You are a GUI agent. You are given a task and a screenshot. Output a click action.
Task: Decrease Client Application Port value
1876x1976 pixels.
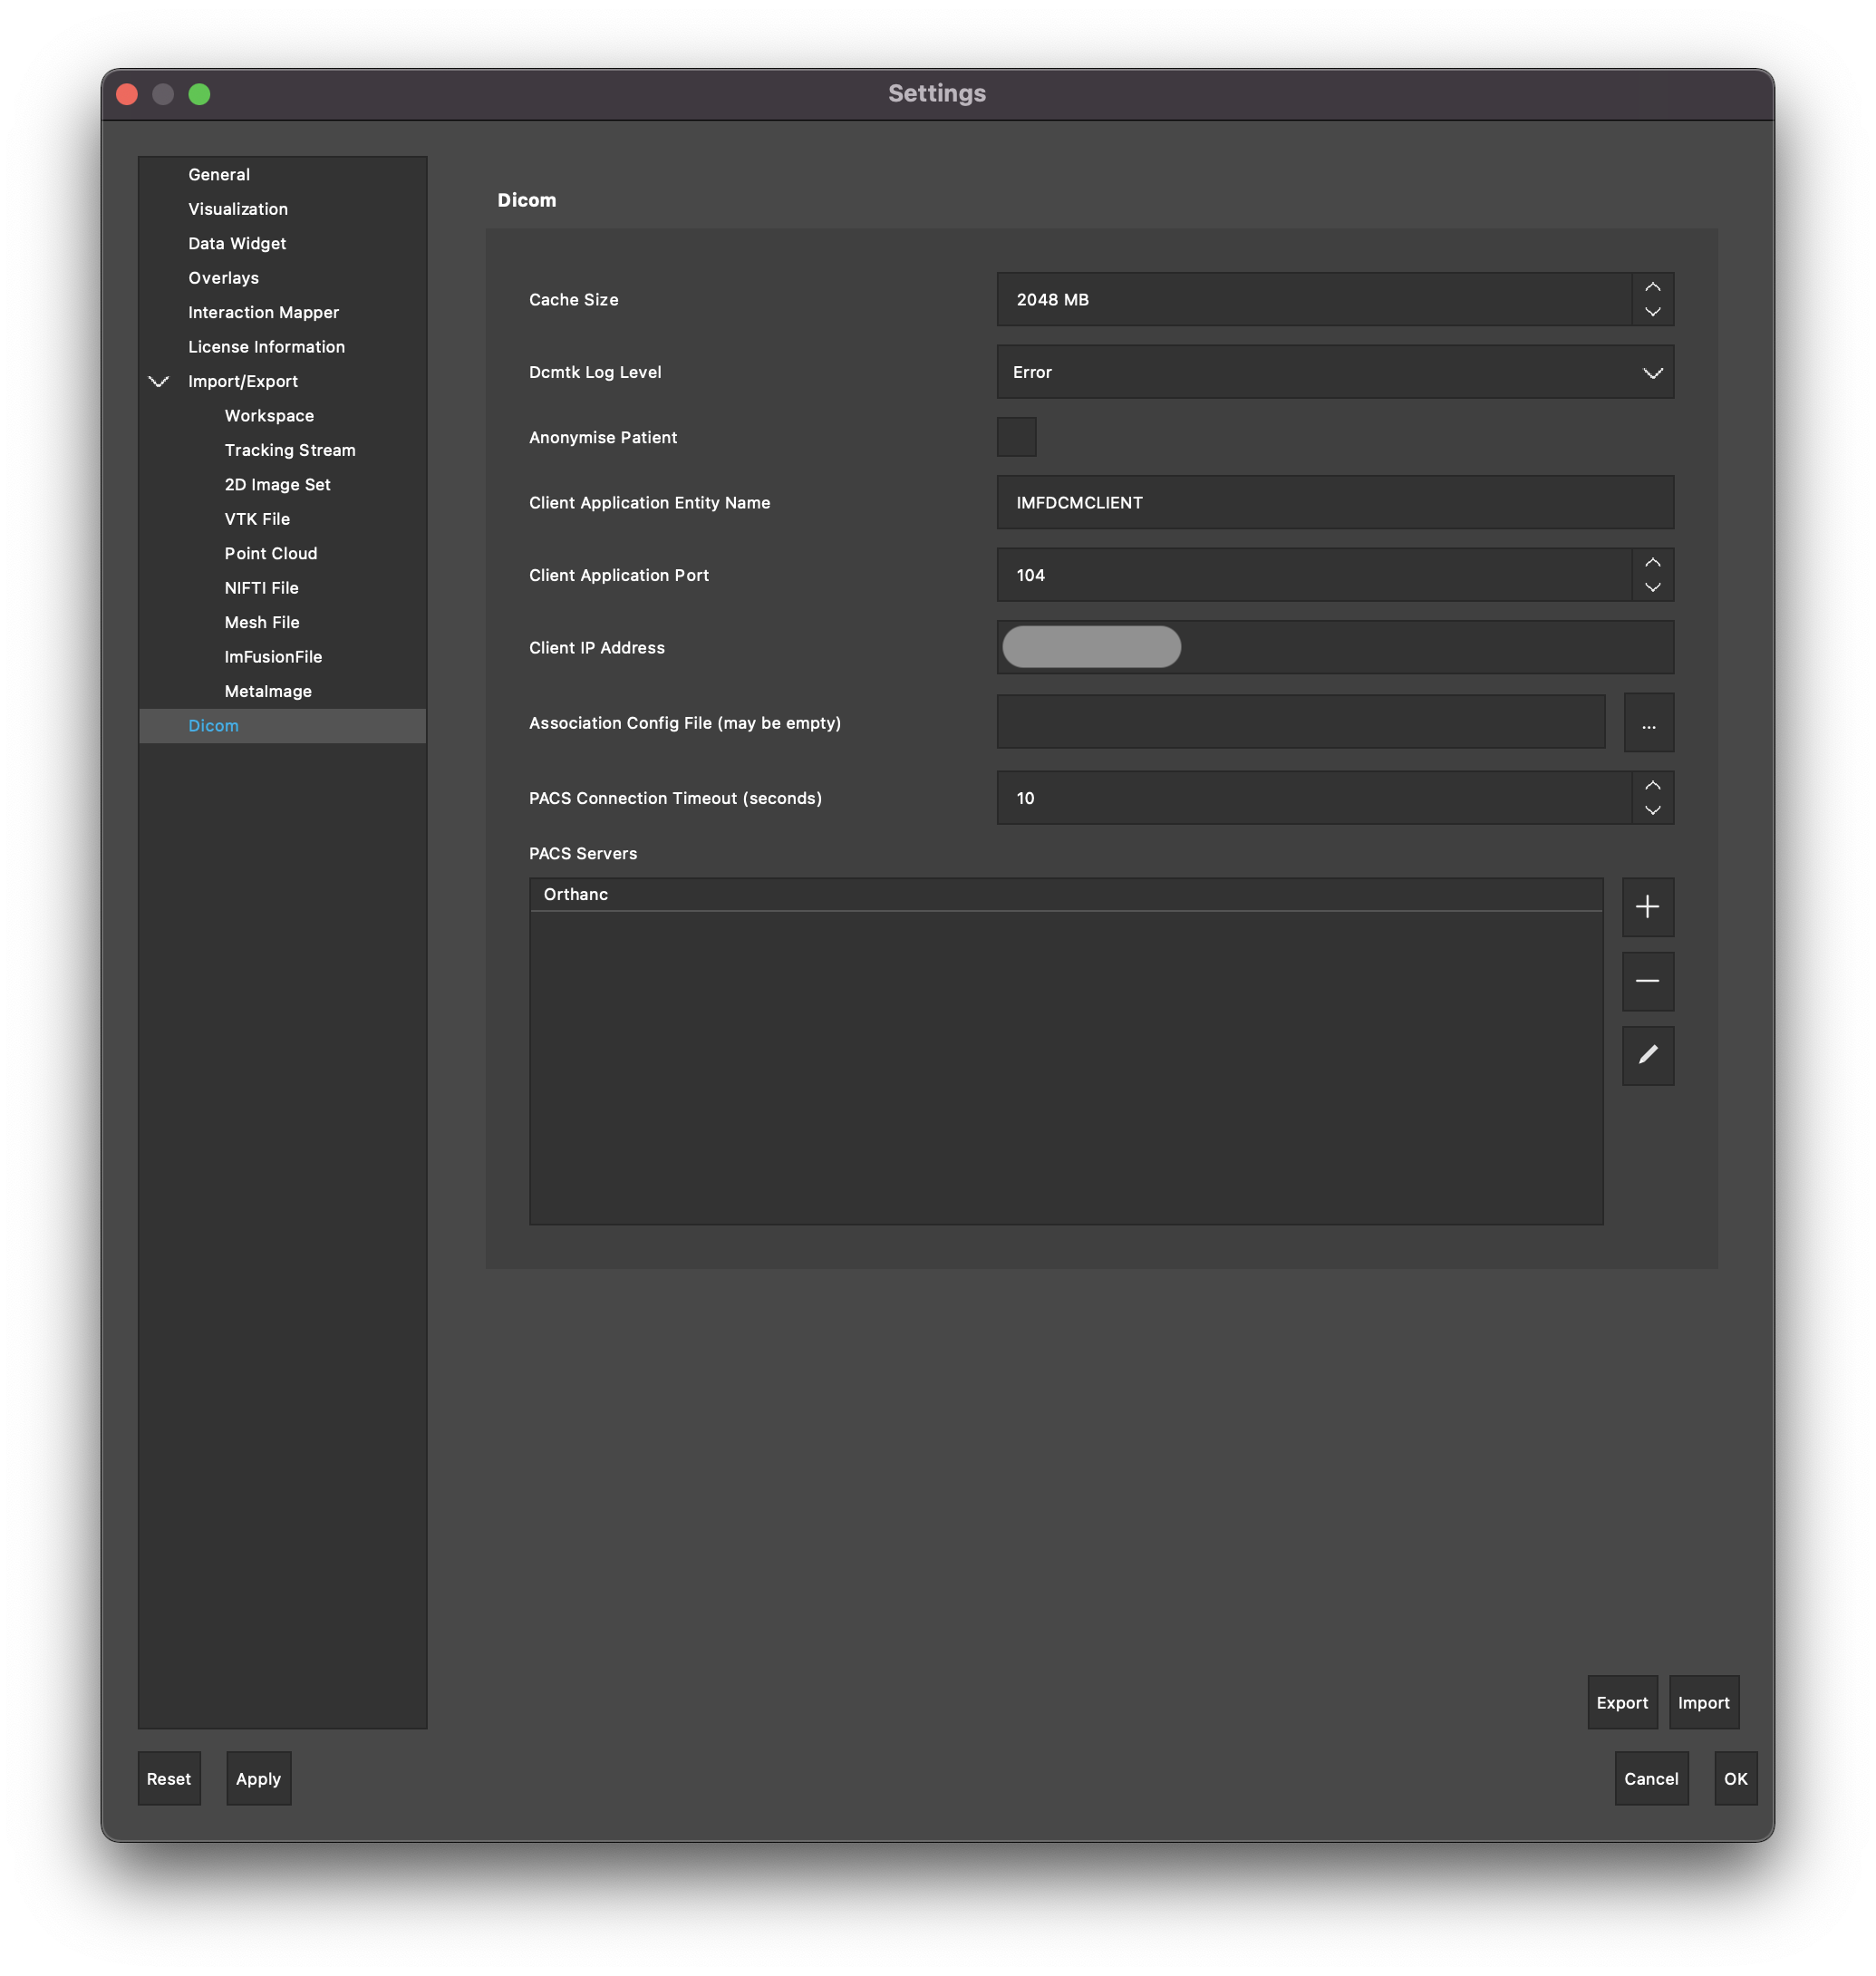click(x=1652, y=588)
